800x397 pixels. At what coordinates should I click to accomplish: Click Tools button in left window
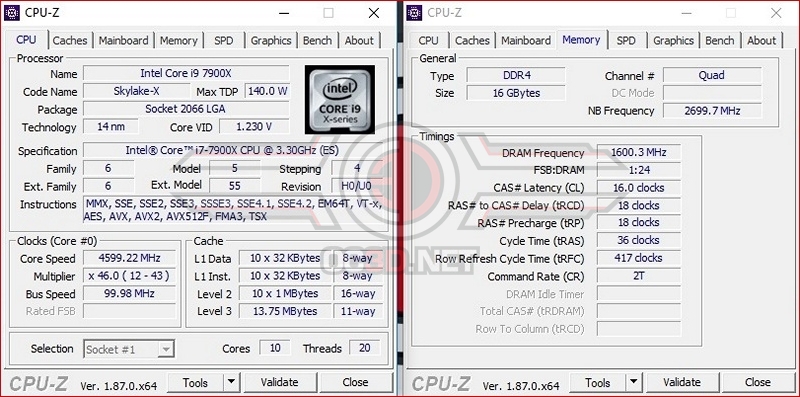pos(196,382)
